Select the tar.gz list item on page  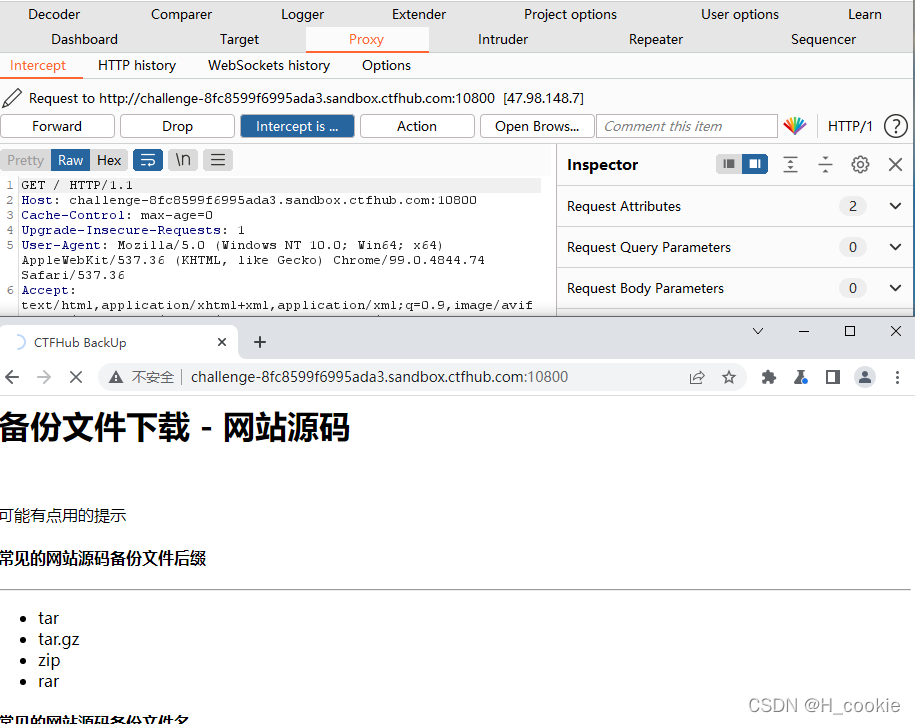58,639
